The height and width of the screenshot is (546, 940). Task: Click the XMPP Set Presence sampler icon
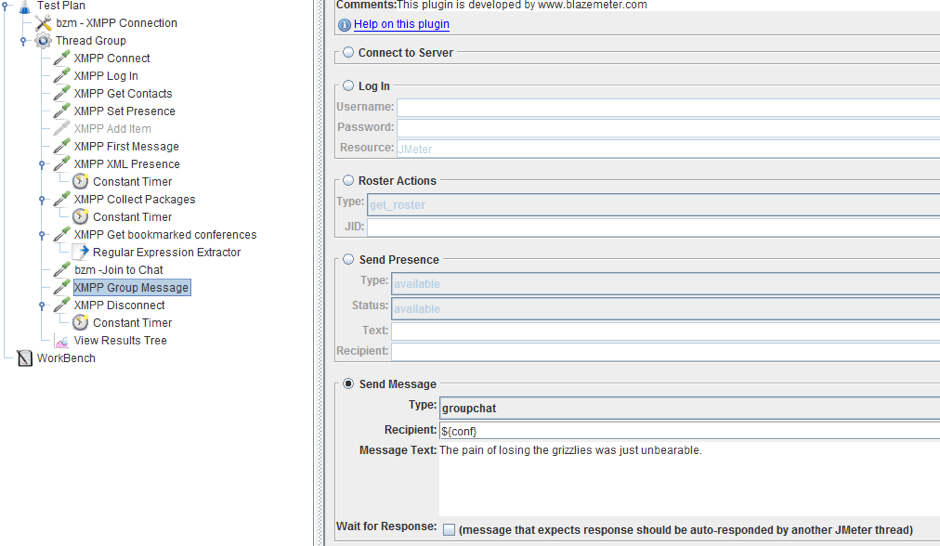click(x=62, y=111)
